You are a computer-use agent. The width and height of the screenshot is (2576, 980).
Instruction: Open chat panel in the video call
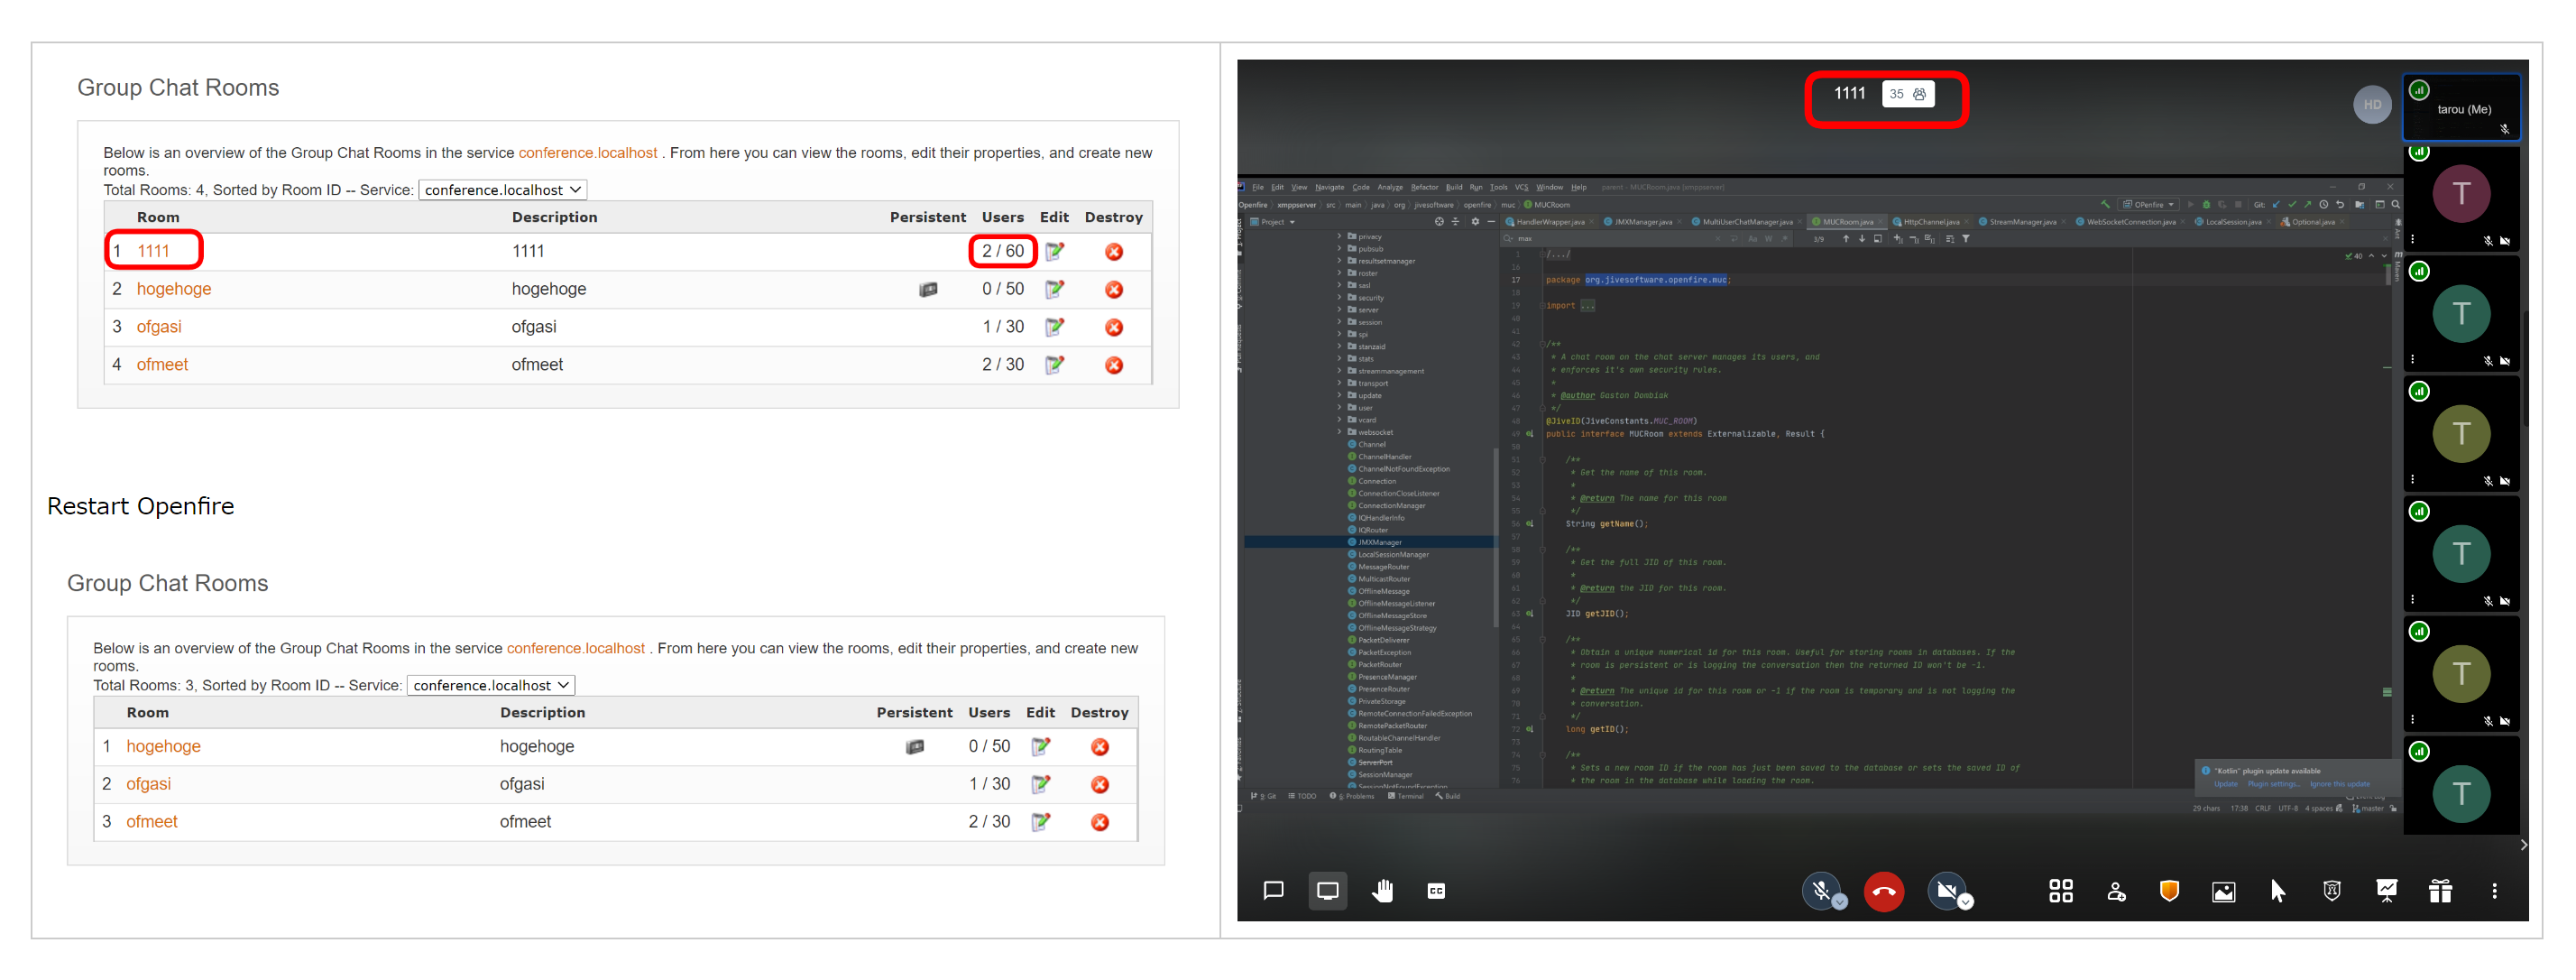pos(1274,891)
